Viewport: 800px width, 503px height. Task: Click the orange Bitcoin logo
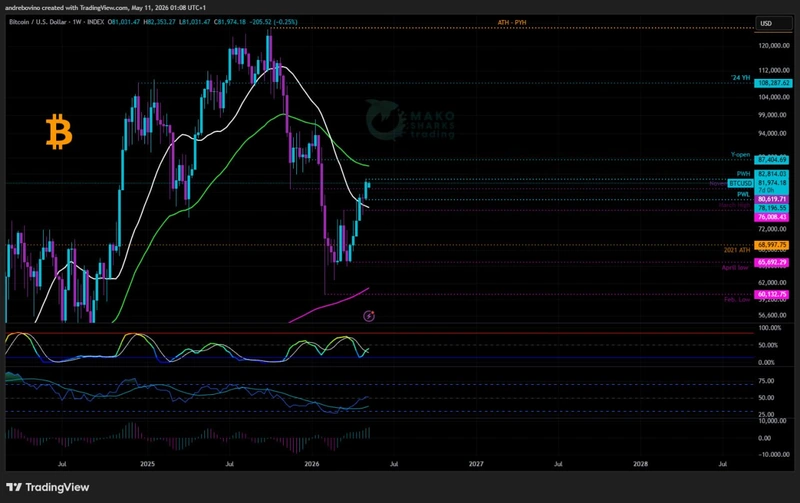click(59, 131)
